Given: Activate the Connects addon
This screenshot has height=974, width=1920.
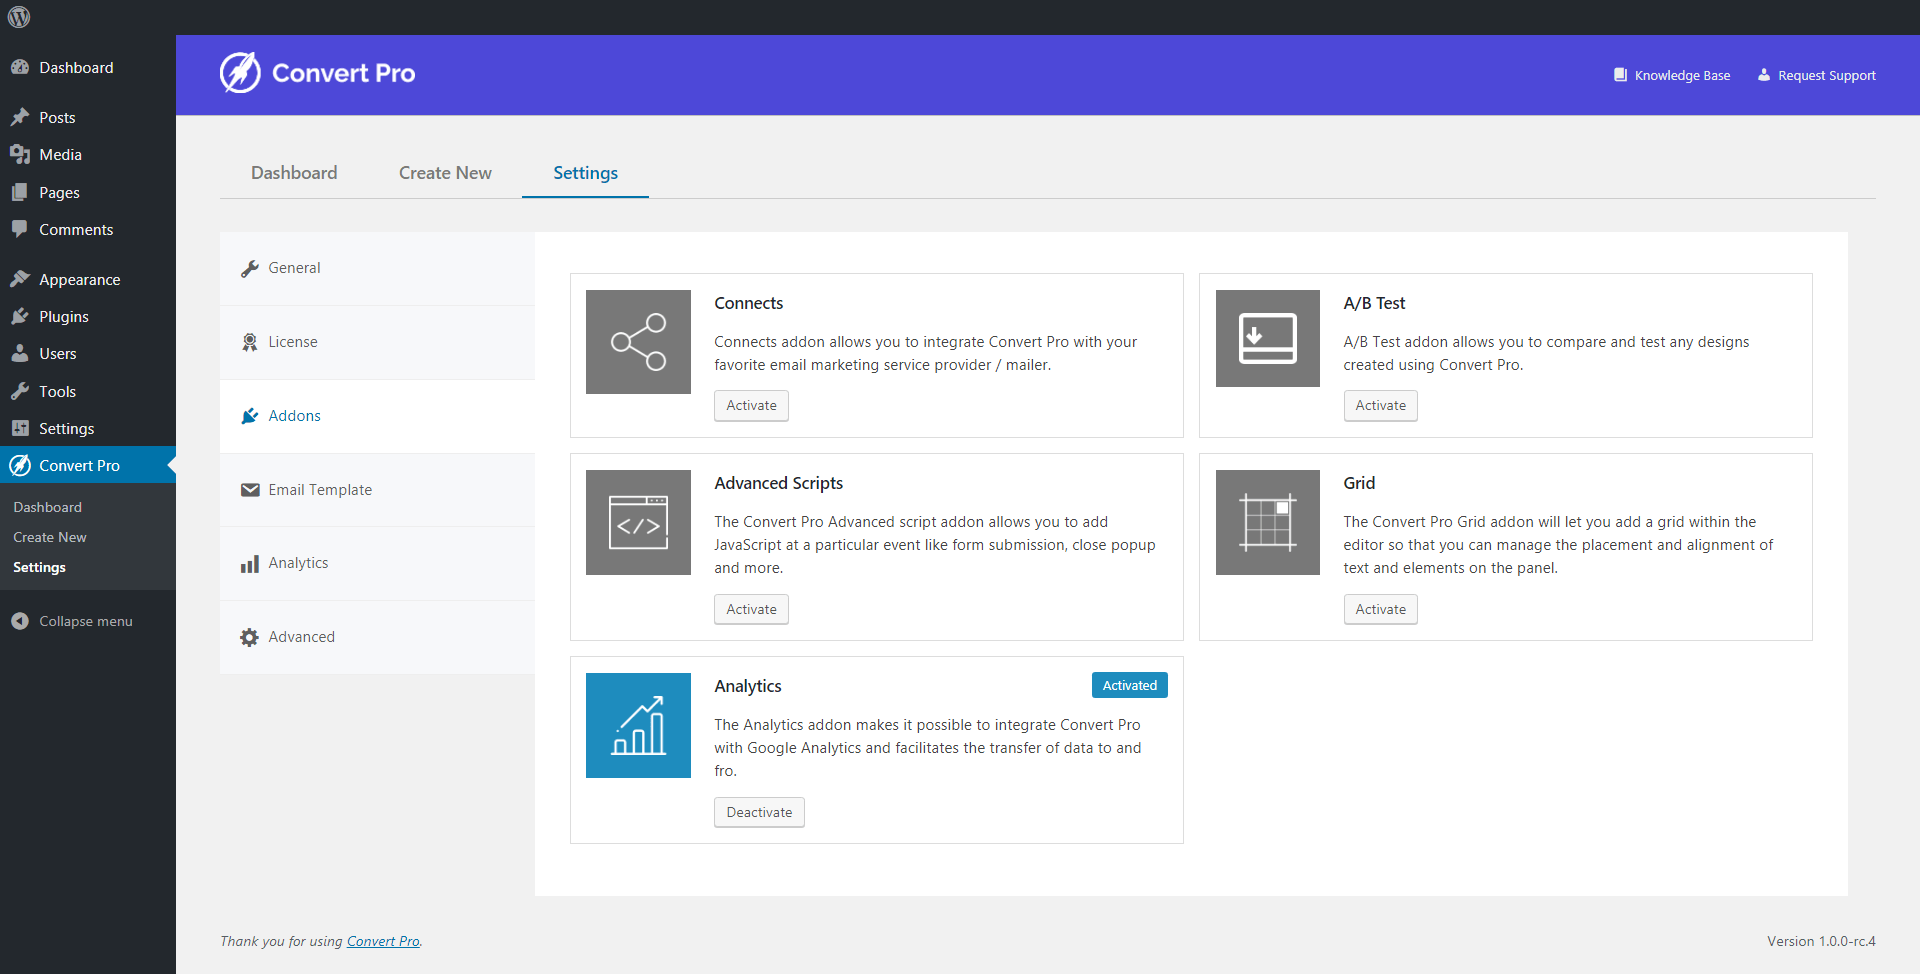Looking at the screenshot, I should 751,405.
